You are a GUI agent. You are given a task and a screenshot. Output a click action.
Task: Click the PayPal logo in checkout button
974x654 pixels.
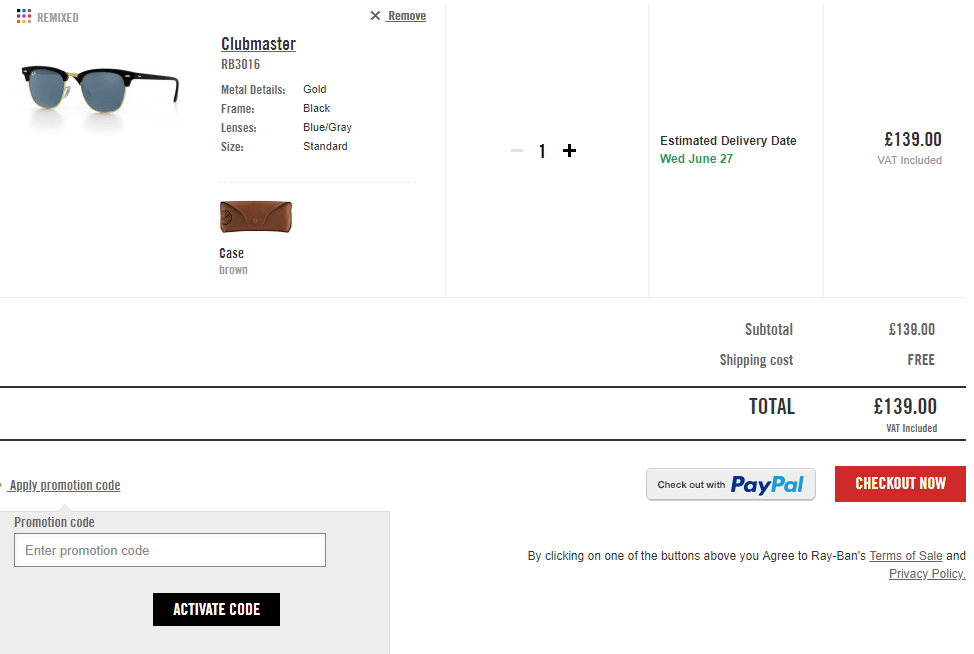[x=767, y=484]
